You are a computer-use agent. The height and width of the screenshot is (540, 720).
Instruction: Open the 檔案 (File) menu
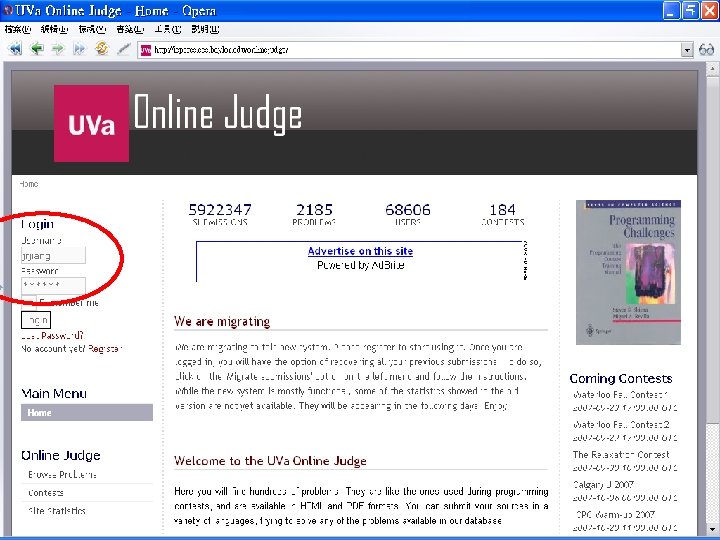[x=17, y=29]
